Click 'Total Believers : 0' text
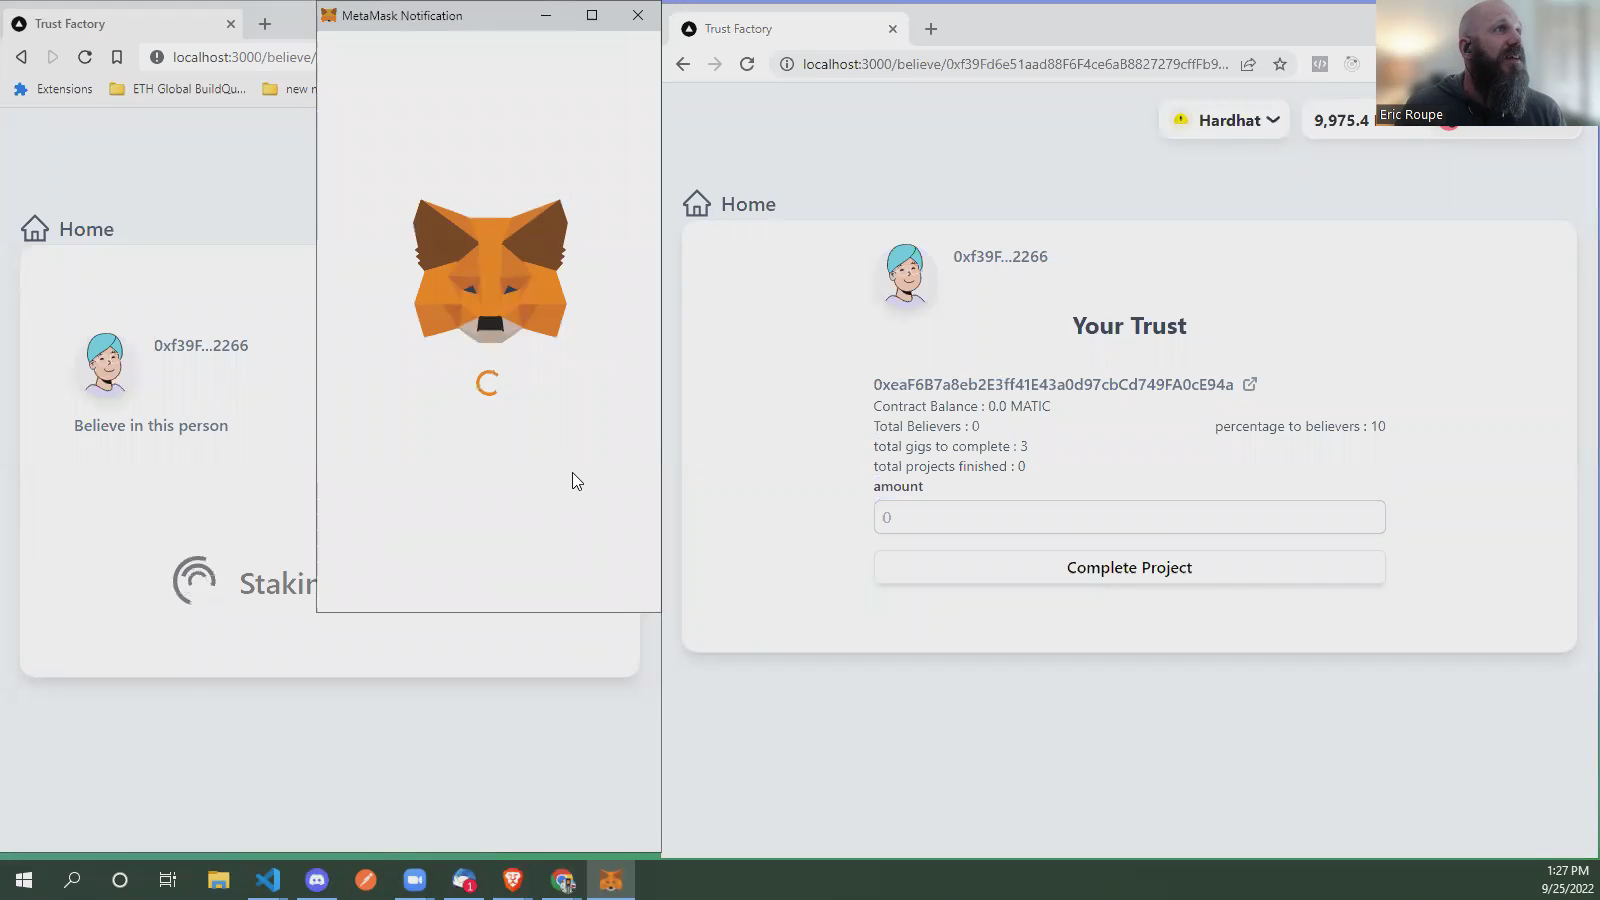The width and height of the screenshot is (1600, 900). [926, 426]
